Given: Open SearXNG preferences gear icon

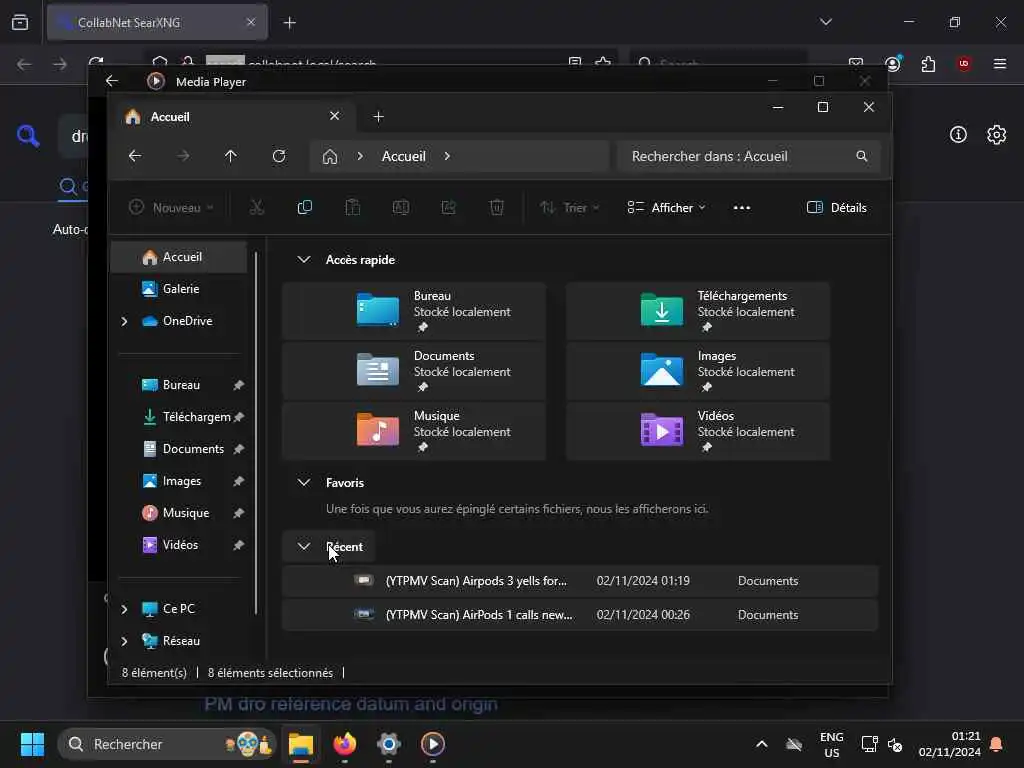Looking at the screenshot, I should [x=997, y=135].
